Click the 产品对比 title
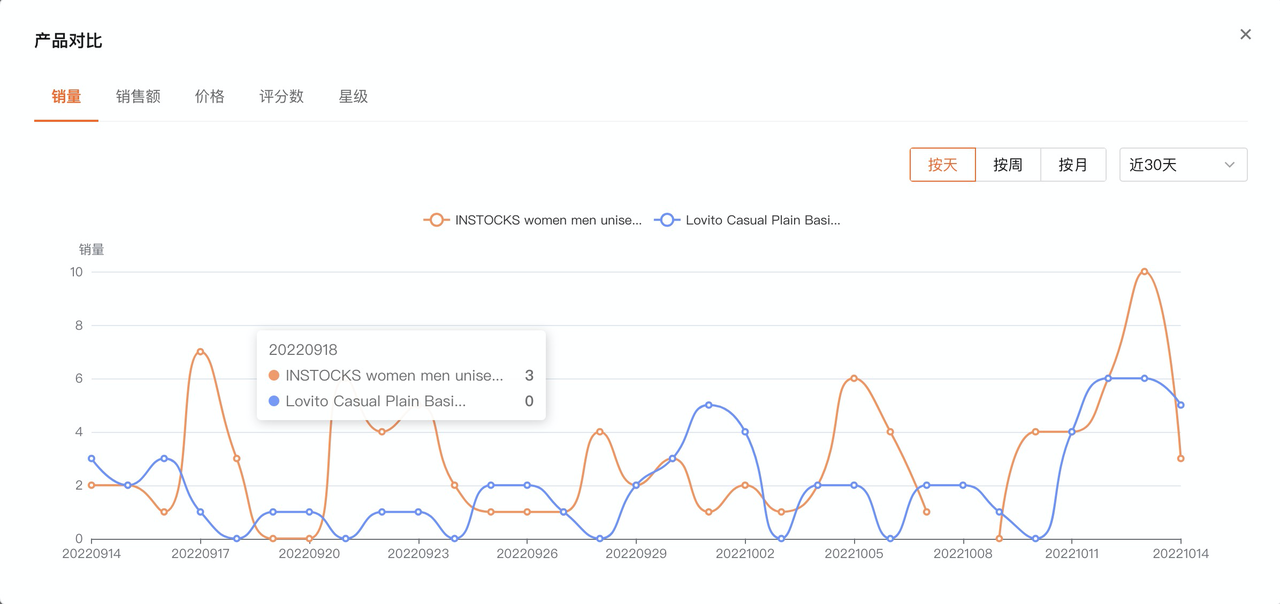This screenshot has height=604, width=1280. click(68, 41)
